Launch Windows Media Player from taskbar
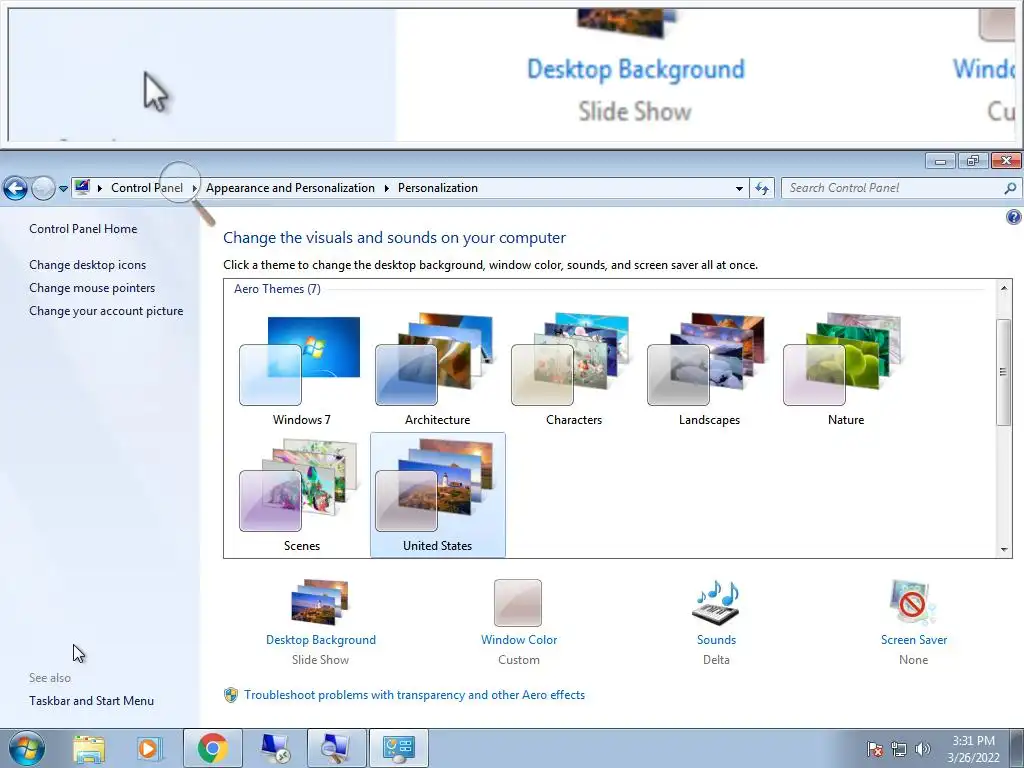1024x768 pixels. (149, 748)
